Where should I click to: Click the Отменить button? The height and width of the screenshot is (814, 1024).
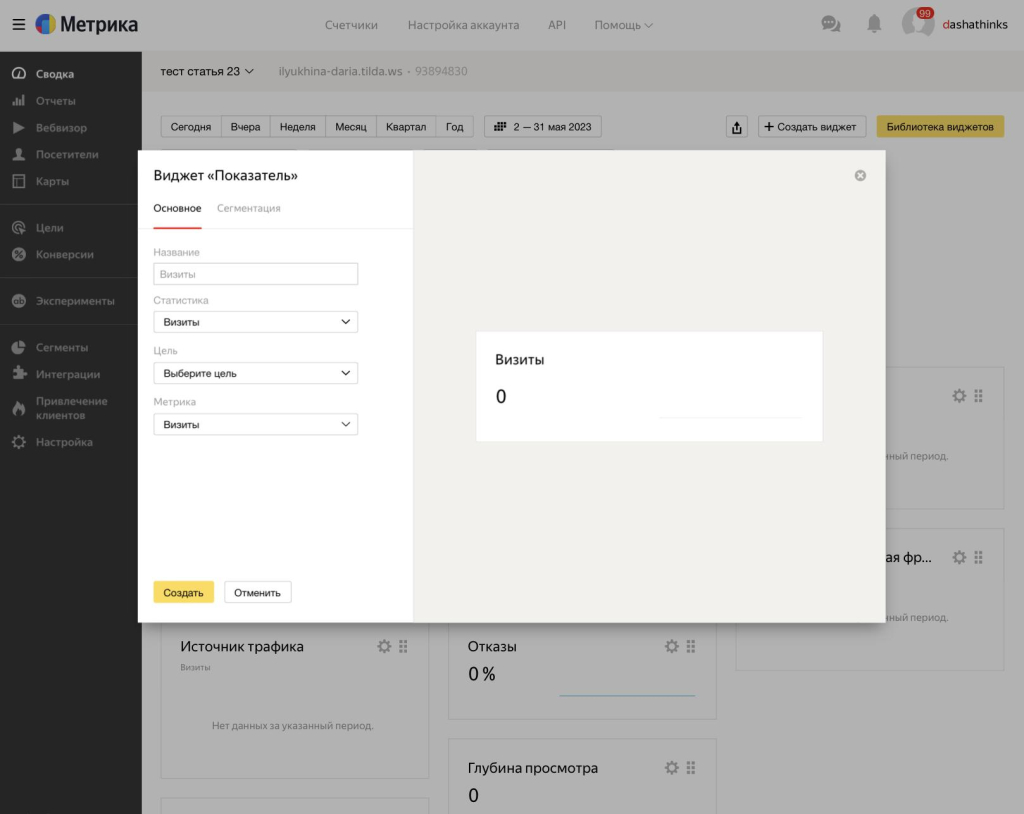tap(257, 592)
